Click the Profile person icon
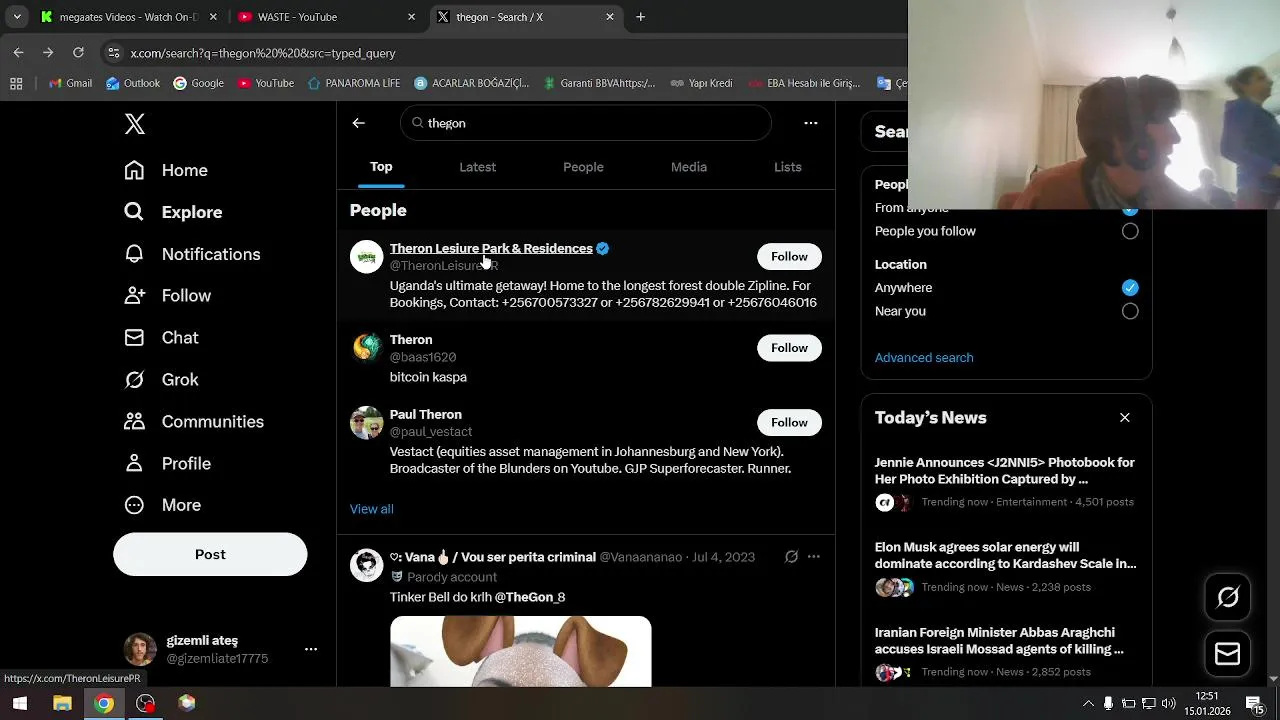The width and height of the screenshot is (1280, 720). [134, 464]
